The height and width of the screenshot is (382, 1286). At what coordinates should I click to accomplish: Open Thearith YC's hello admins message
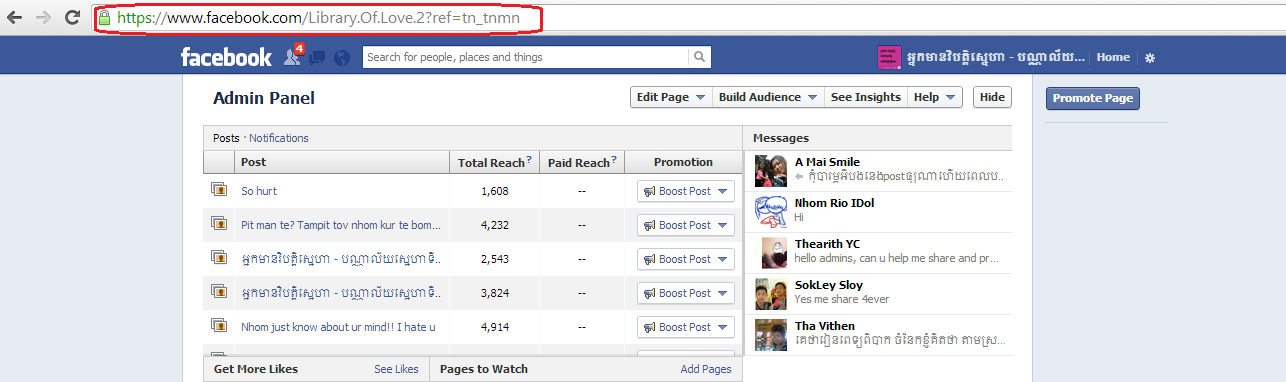(878, 253)
